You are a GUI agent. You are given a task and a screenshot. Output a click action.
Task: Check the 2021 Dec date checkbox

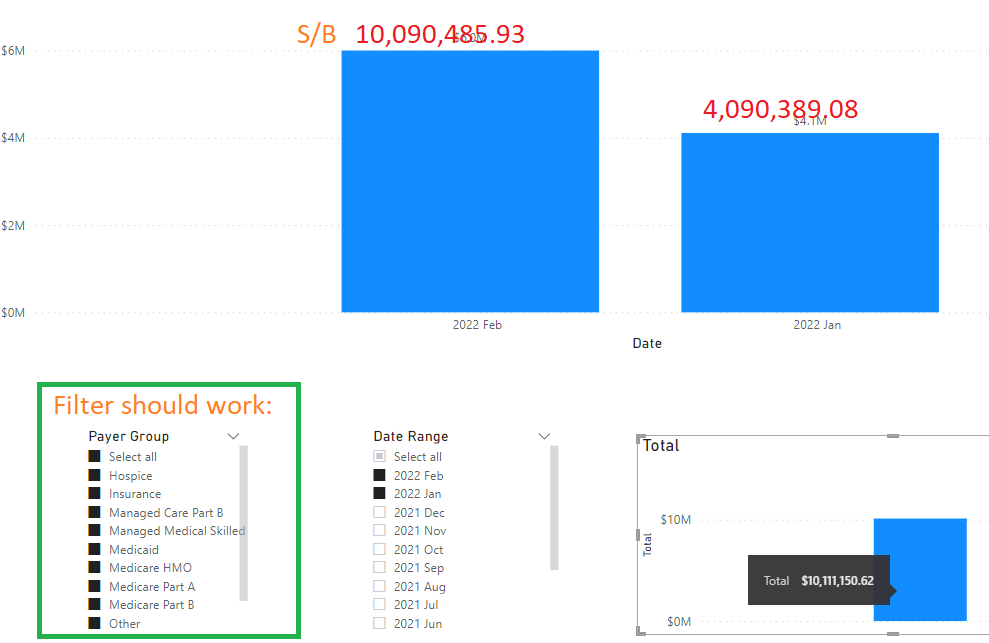tap(380, 512)
